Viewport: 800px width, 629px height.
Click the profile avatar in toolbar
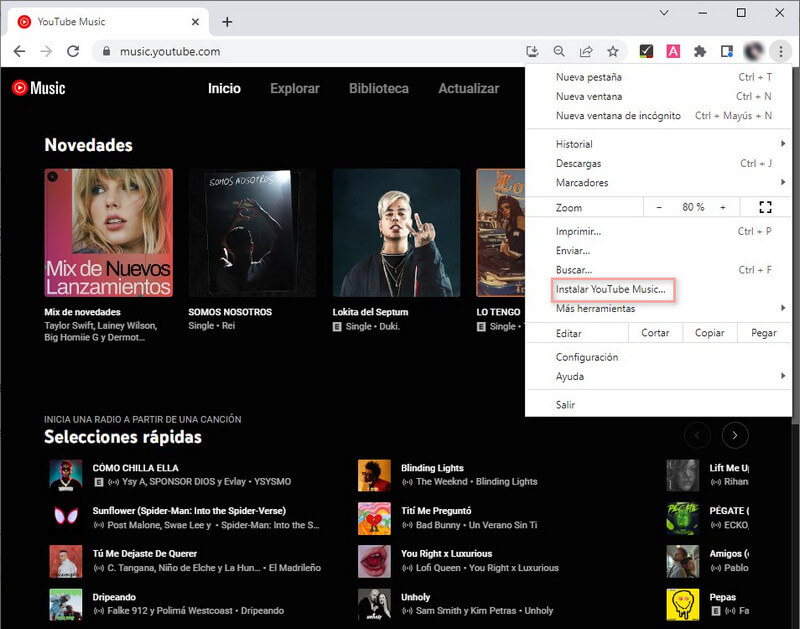tap(754, 51)
